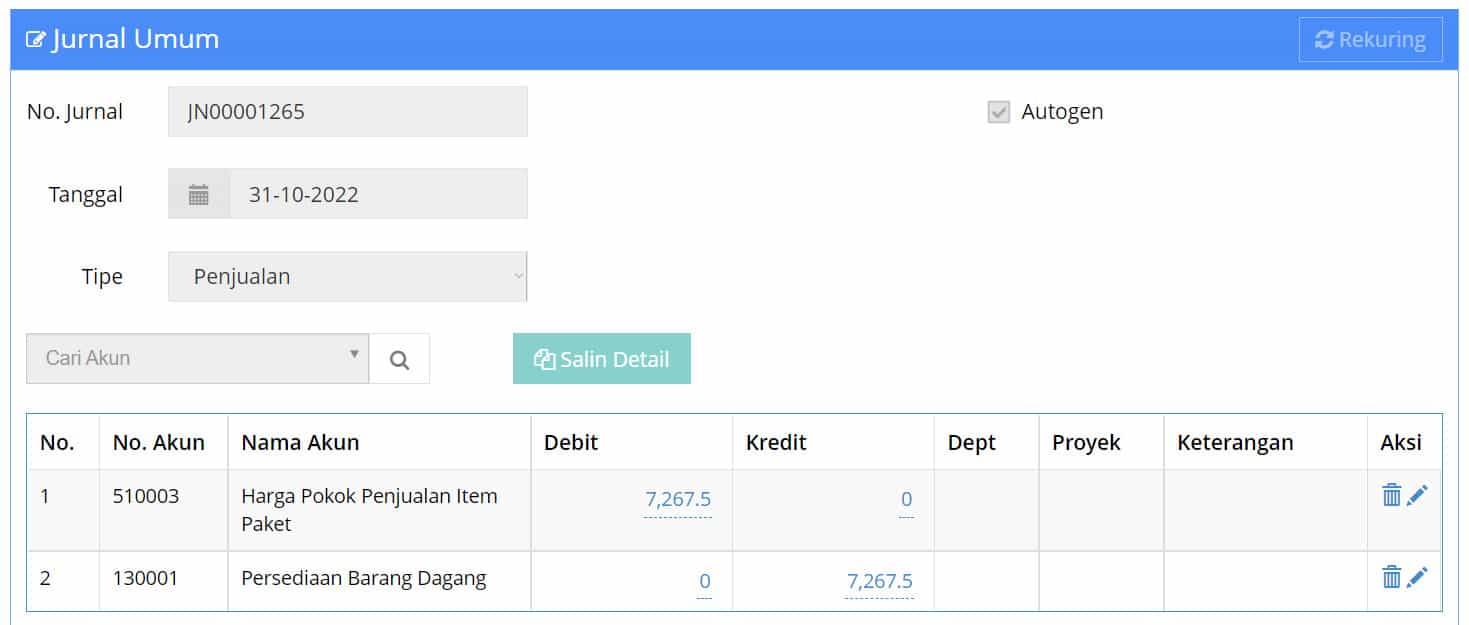Open the Cari Akun dropdown
The width and height of the screenshot is (1469, 625).
197,358
